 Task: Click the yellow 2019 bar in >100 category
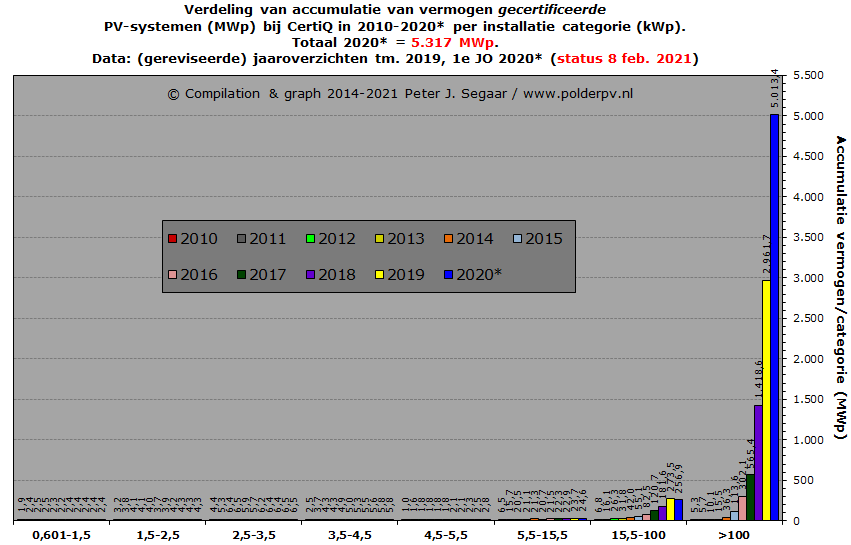(x=766, y=401)
